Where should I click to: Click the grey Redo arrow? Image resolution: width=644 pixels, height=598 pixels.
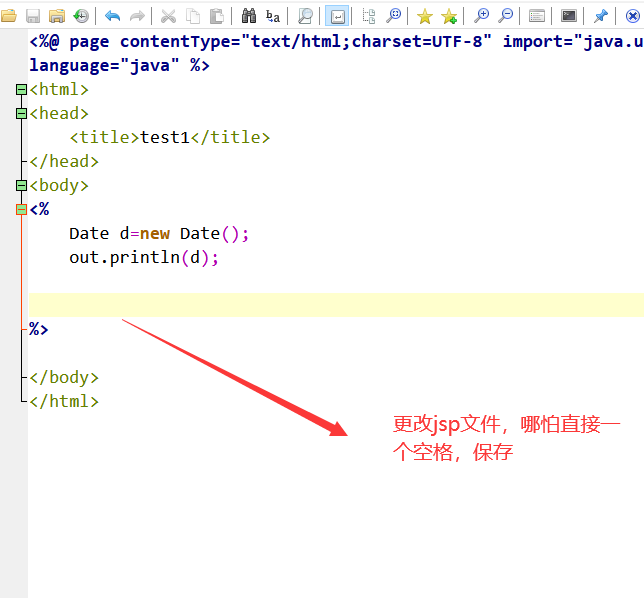coord(137,16)
